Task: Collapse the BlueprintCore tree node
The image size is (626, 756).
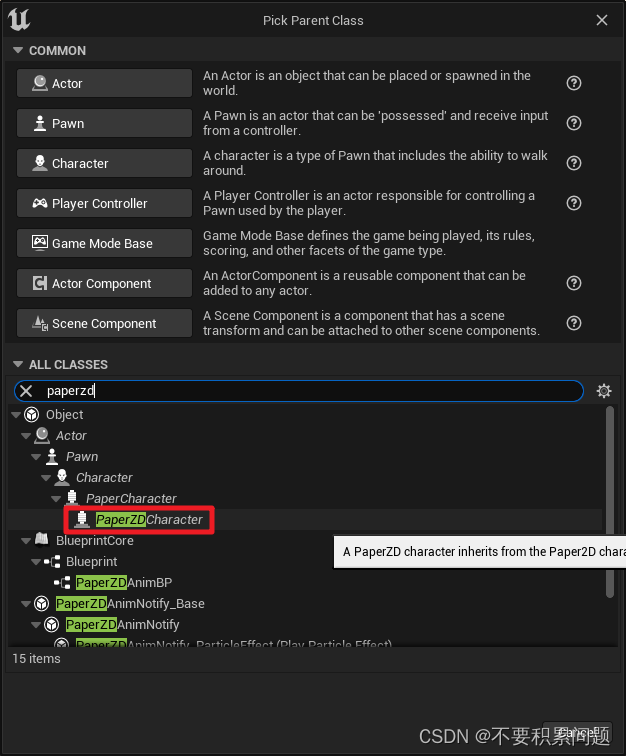Action: pos(26,541)
